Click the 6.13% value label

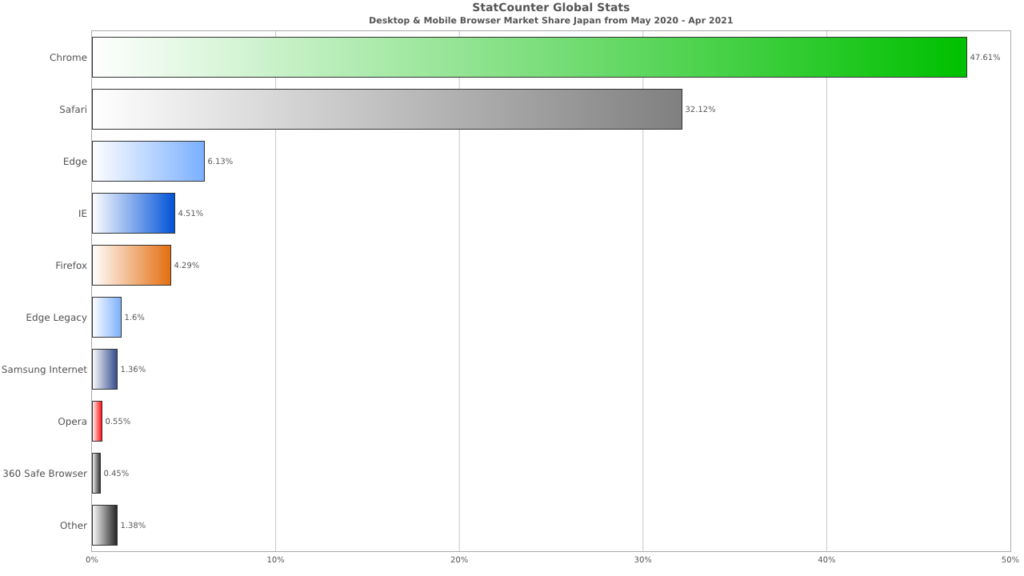click(220, 161)
